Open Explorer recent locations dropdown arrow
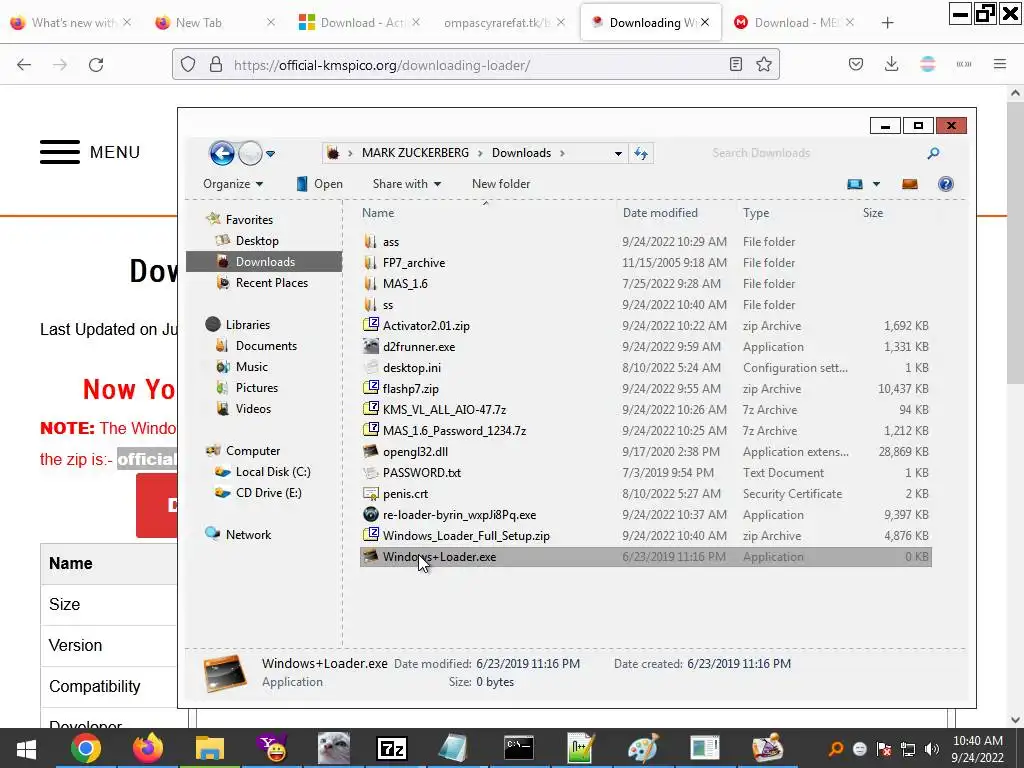This screenshot has width=1024, height=768. 270,154
